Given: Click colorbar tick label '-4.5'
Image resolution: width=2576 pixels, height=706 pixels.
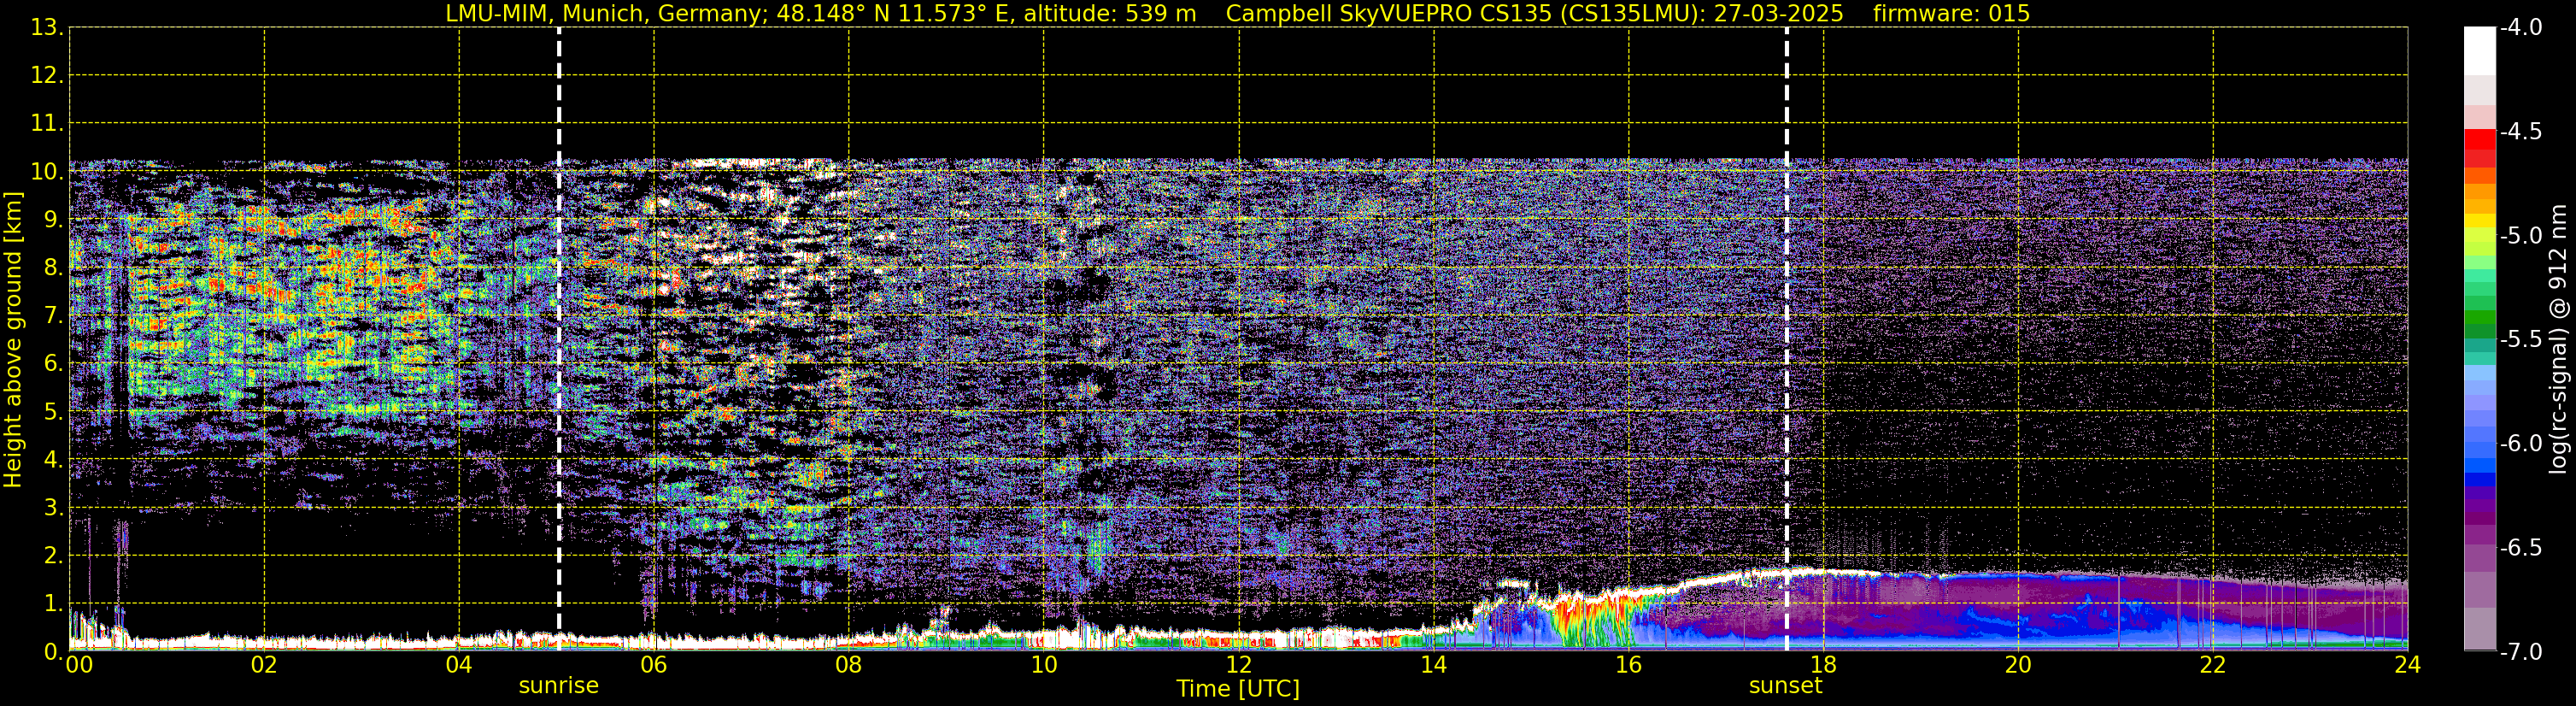Looking at the screenshot, I should pyautogui.click(x=2520, y=132).
